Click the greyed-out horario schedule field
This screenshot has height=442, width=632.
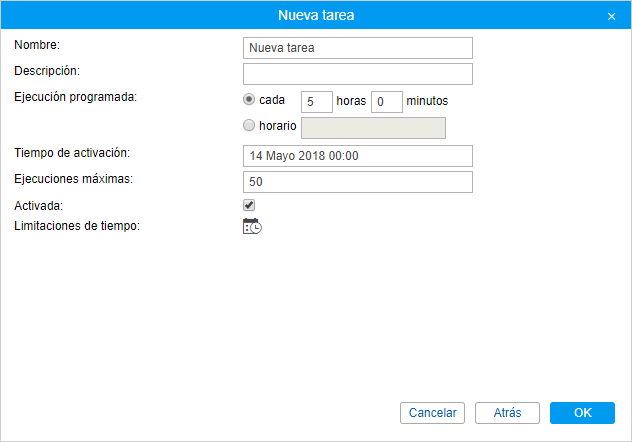(x=373, y=127)
